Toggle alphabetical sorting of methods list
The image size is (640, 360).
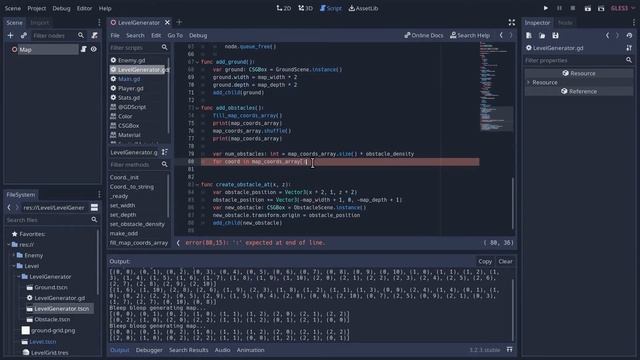point(164,152)
